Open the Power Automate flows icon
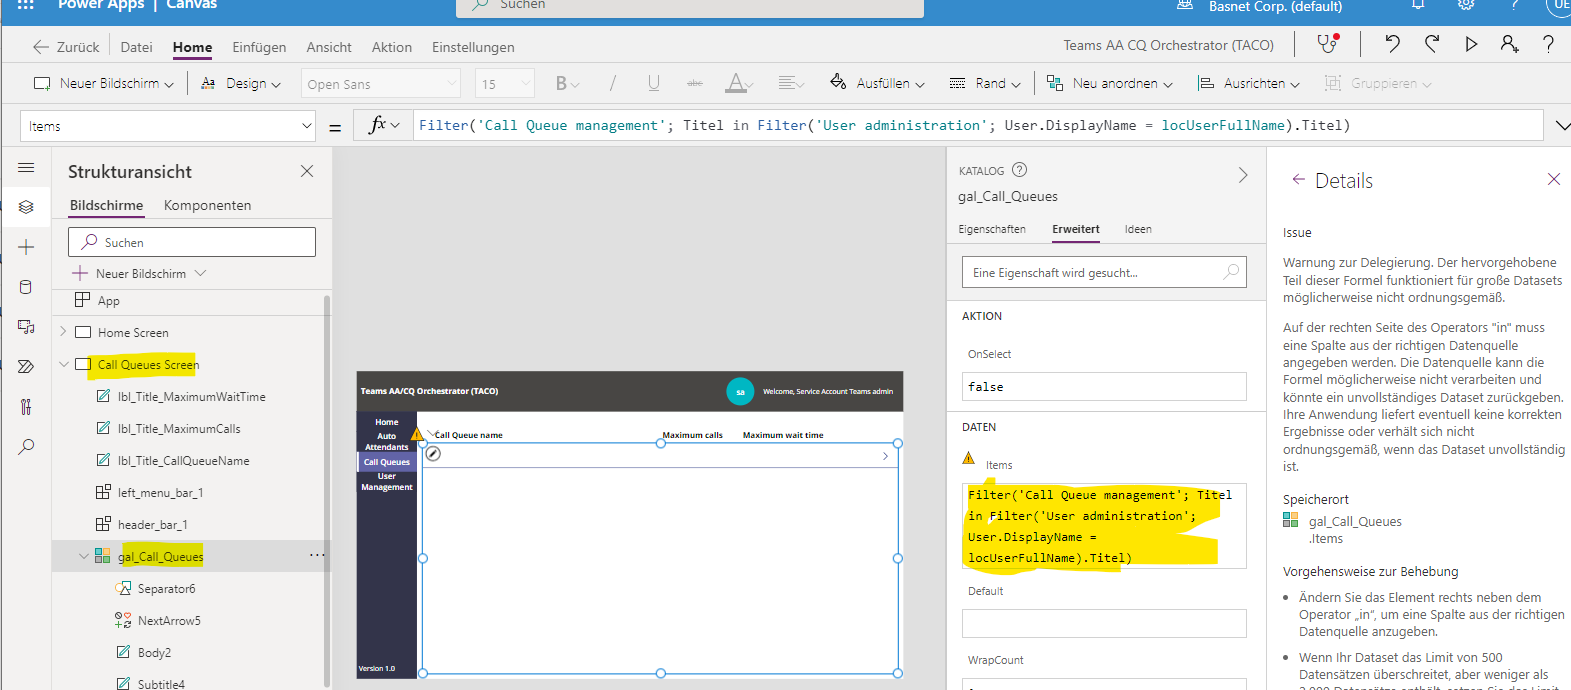 point(26,367)
